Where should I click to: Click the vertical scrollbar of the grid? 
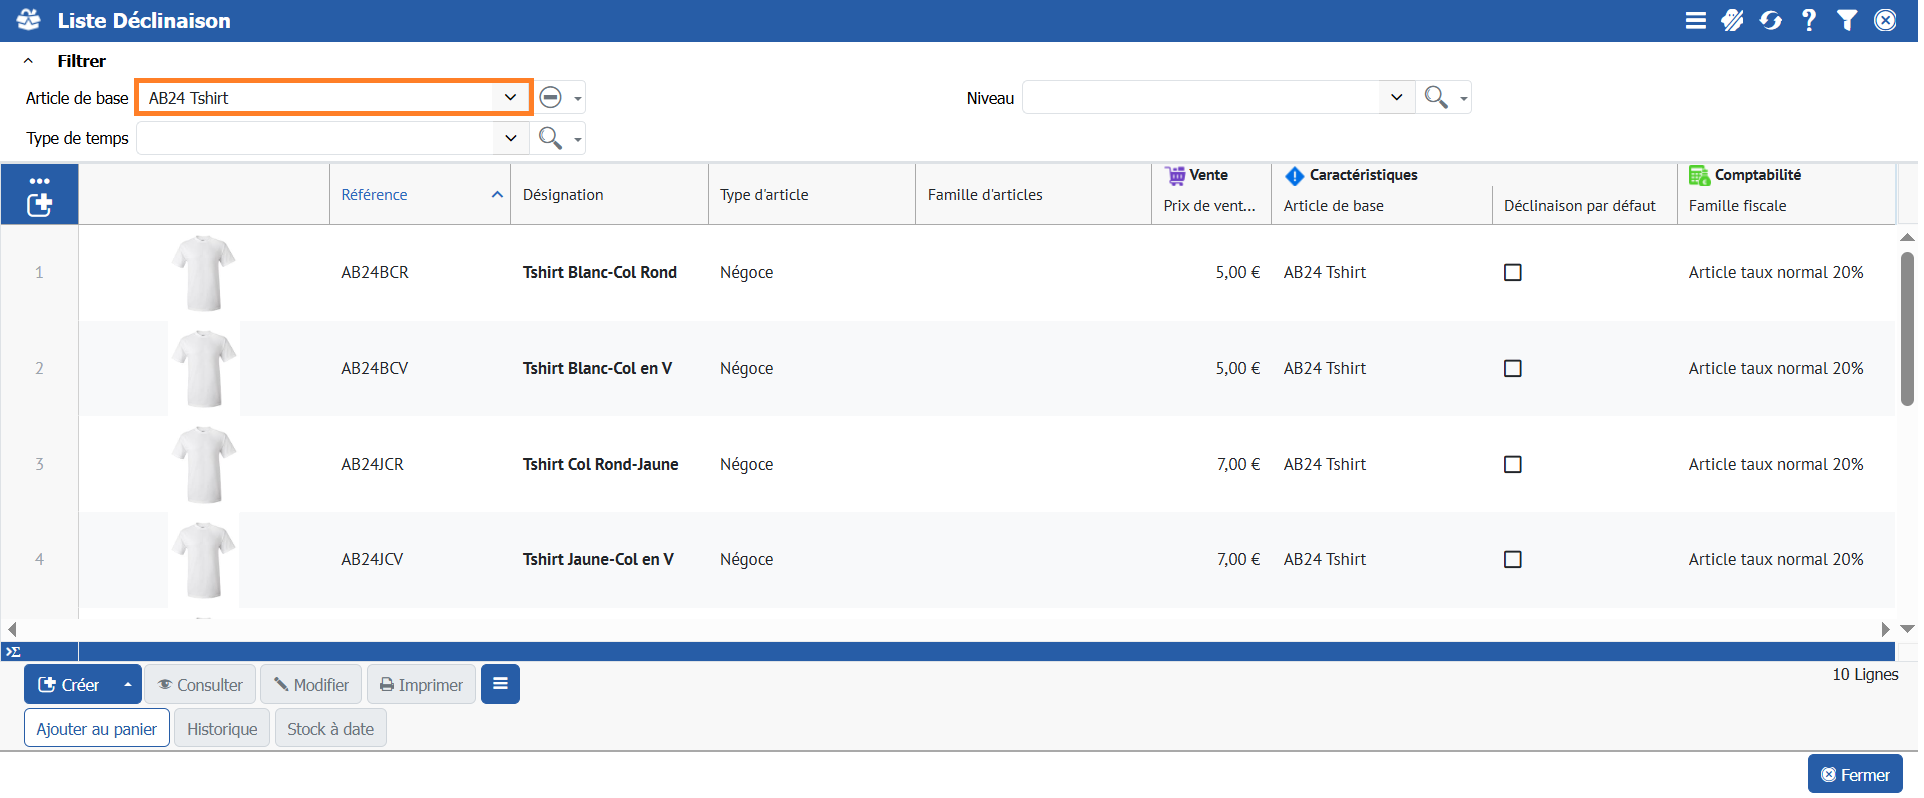tap(1906, 330)
